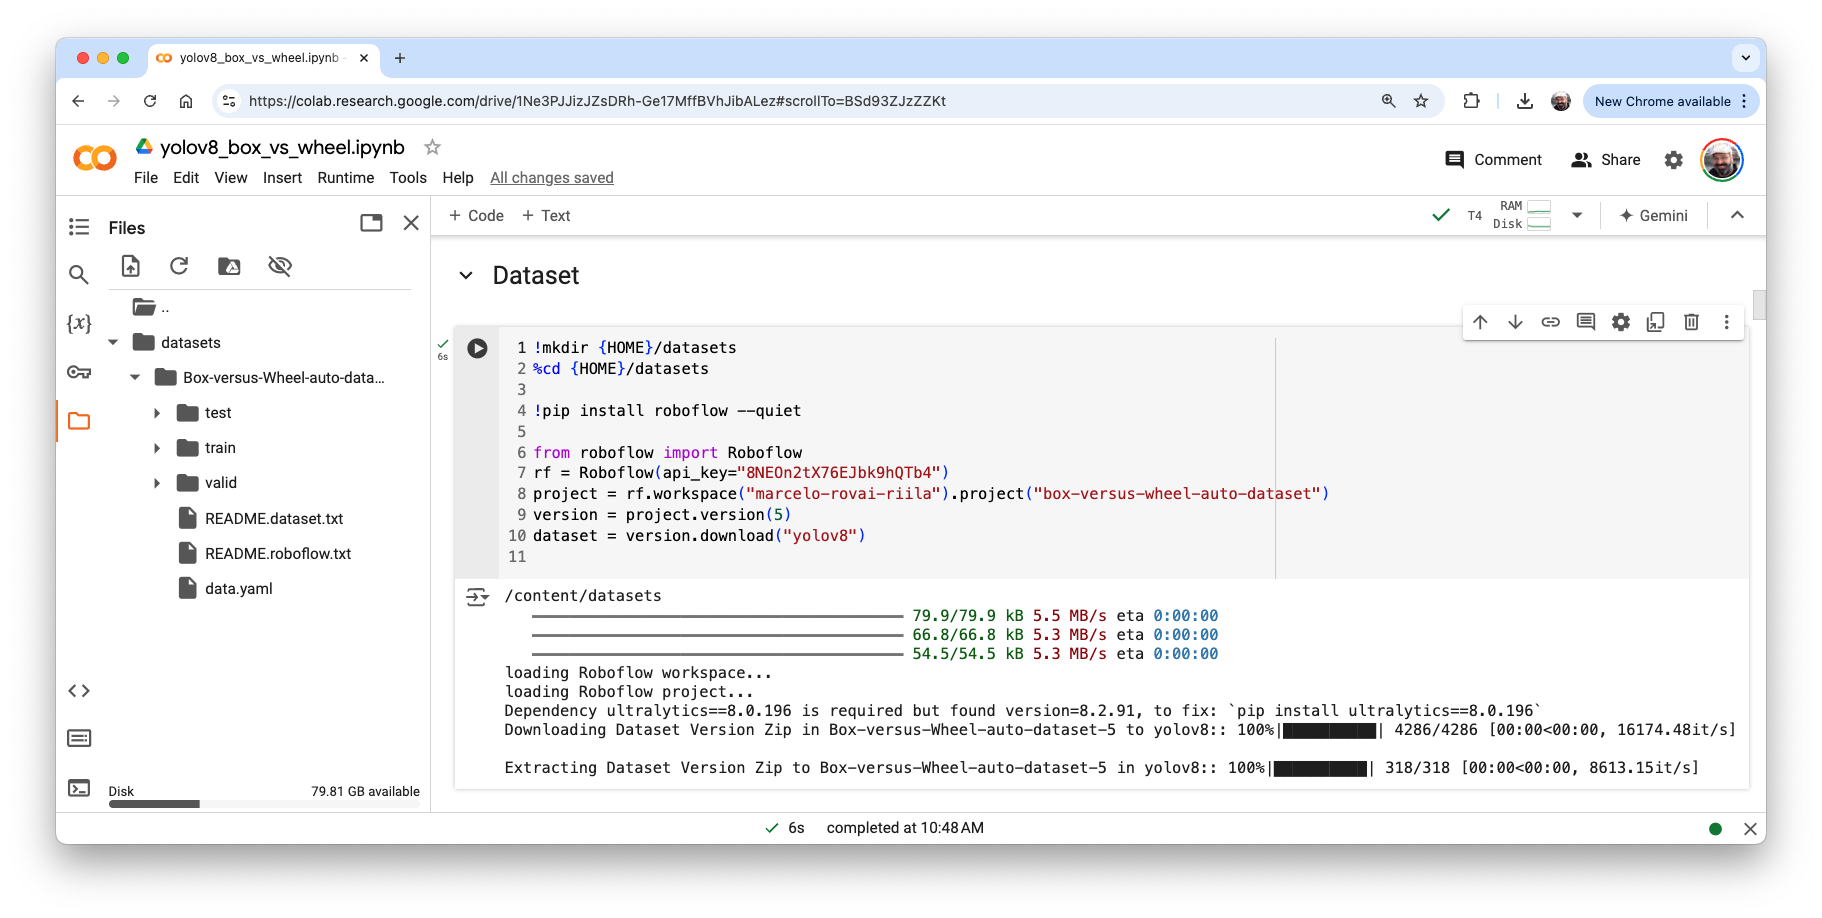The height and width of the screenshot is (918, 1822).
Task: Collapse the Dataset section
Action: (x=466, y=276)
